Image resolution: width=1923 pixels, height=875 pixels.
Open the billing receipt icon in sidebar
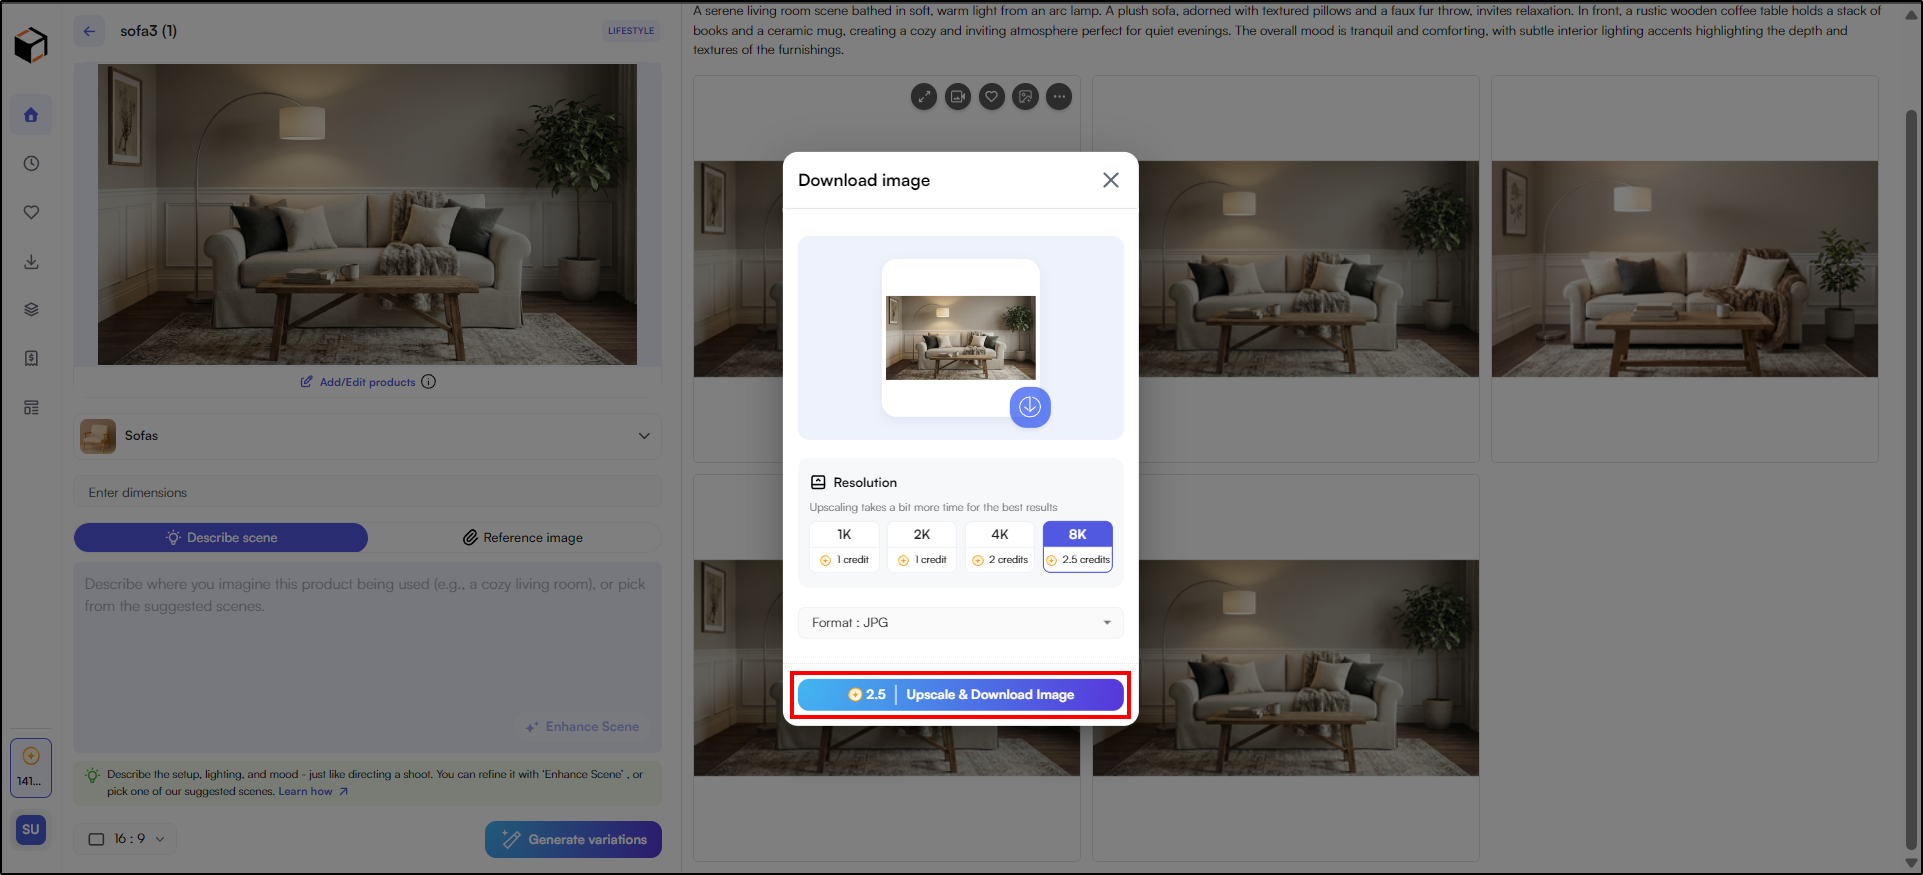tap(31, 358)
